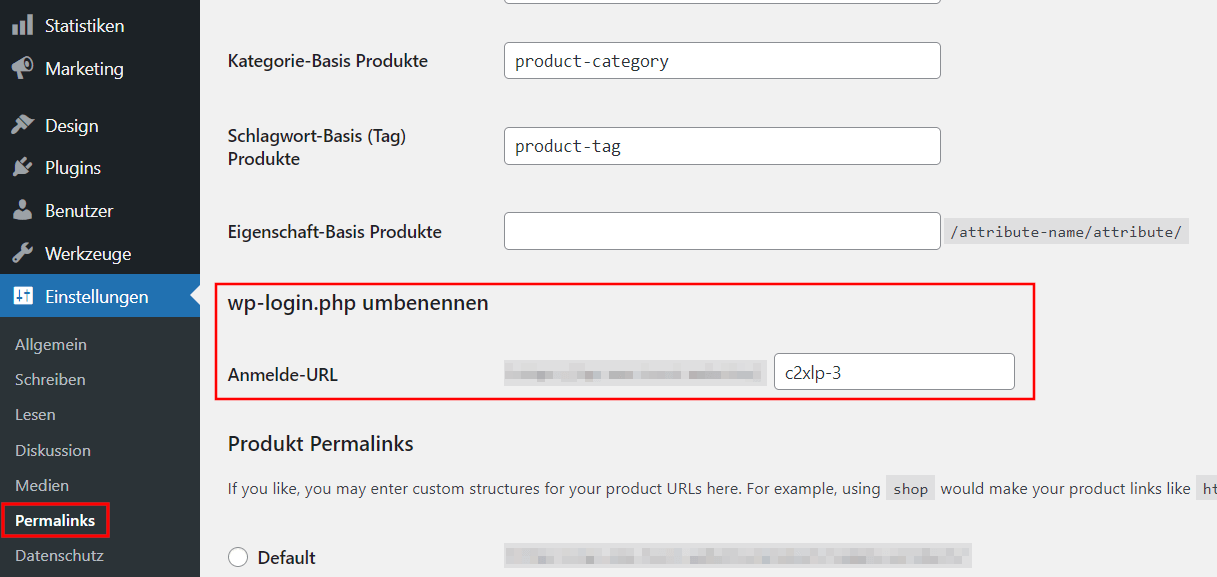Open Diskussion settings page
Viewport: 1217px width, 577px height.
53,450
